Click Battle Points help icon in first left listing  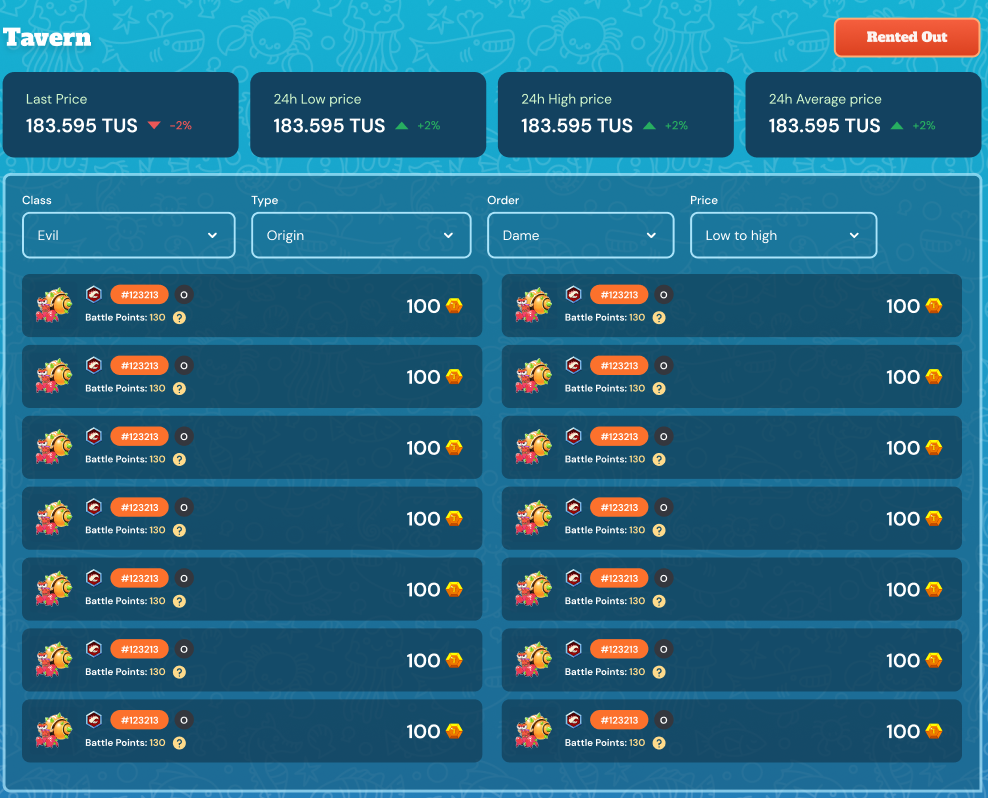pyautogui.click(x=180, y=318)
